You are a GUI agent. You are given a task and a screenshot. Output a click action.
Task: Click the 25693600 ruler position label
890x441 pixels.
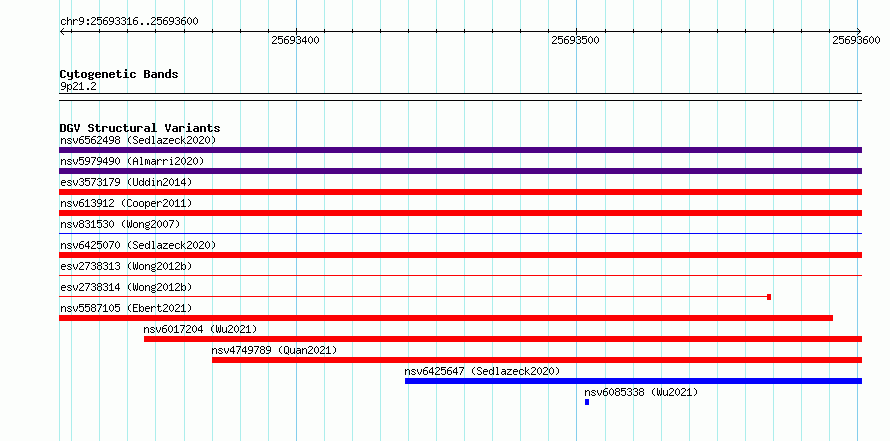click(856, 40)
